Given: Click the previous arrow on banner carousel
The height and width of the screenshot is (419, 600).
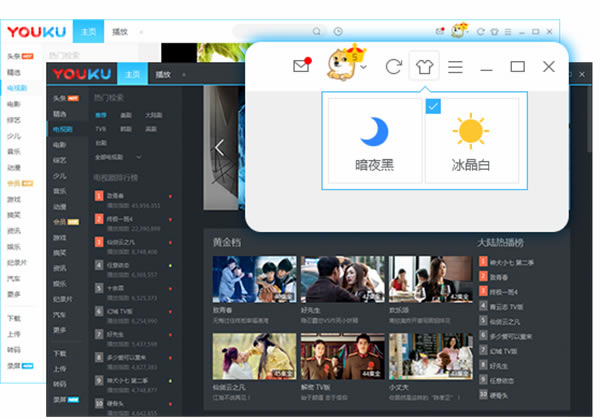Looking at the screenshot, I should pos(220,148).
